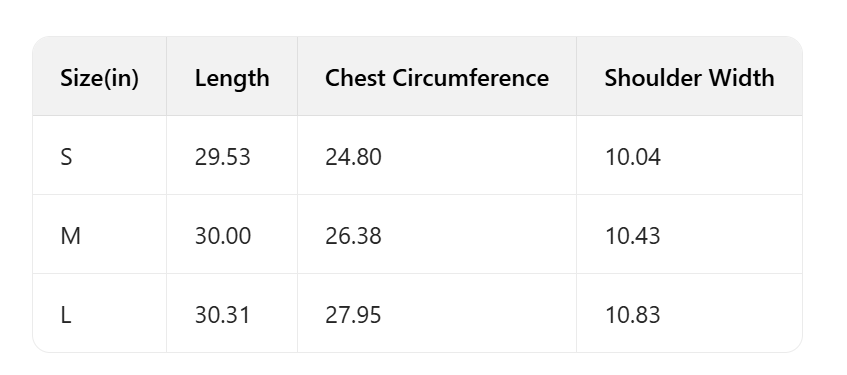Click the 26.38 chest circumference value

pyautogui.click(x=353, y=236)
